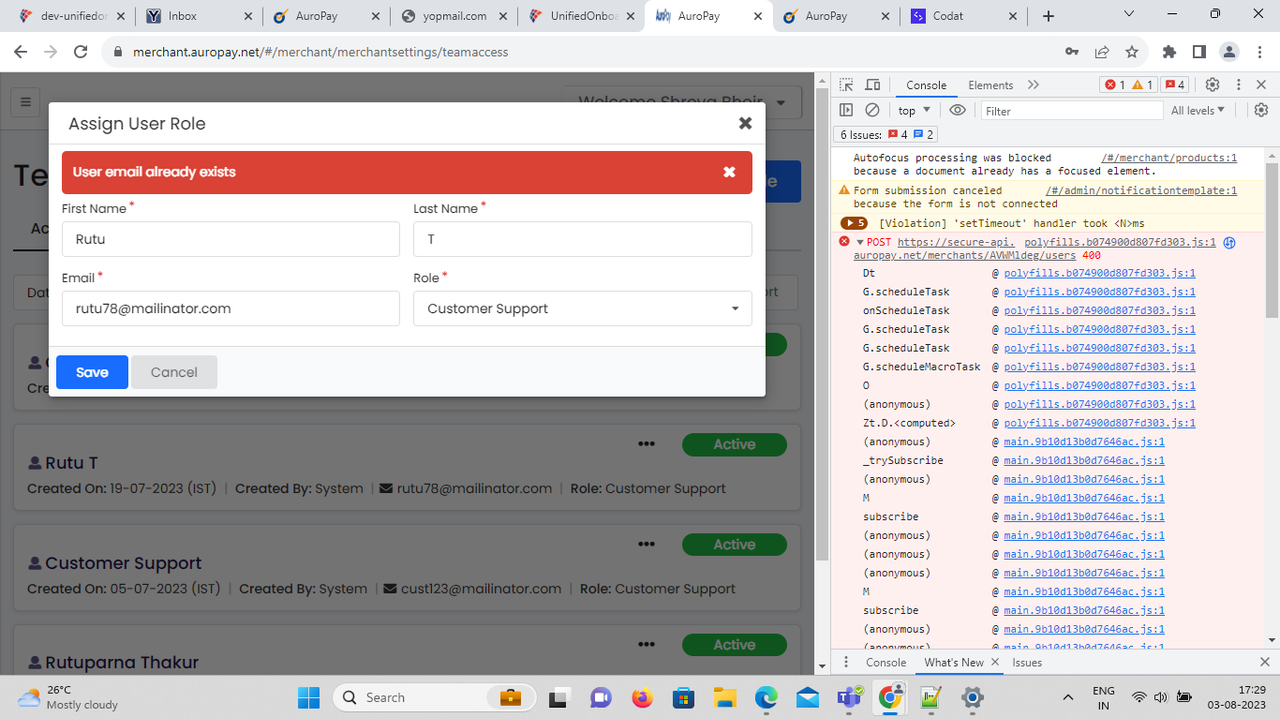This screenshot has height=720, width=1280.
Task: Open console settings gear icon
Action: (1261, 110)
